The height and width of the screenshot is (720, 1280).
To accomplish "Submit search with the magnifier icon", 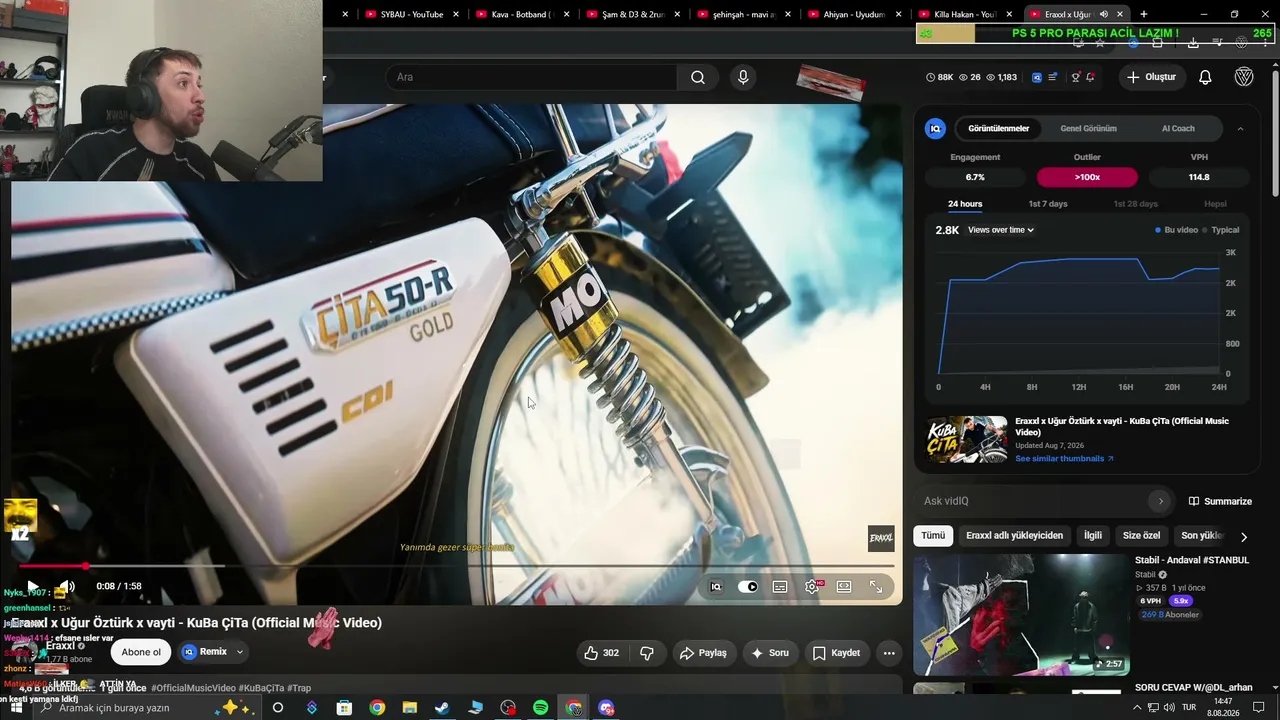I will coord(698,77).
